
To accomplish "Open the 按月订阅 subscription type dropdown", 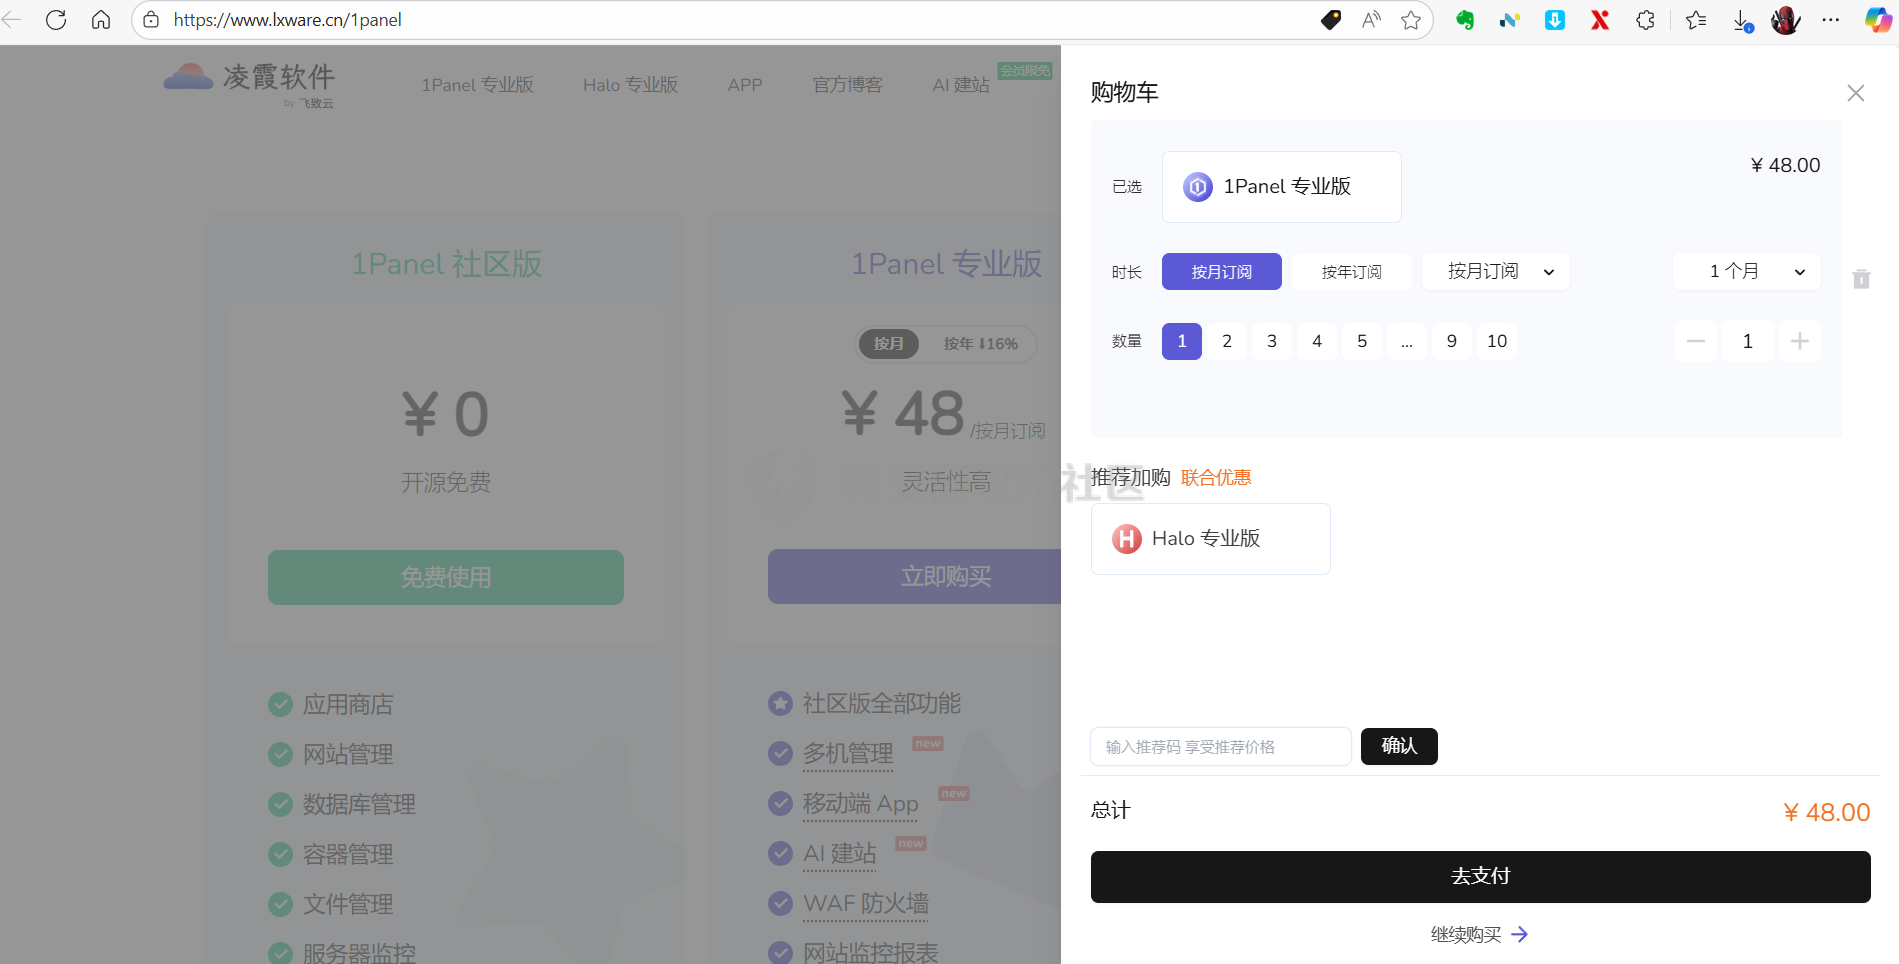I will click(1496, 271).
